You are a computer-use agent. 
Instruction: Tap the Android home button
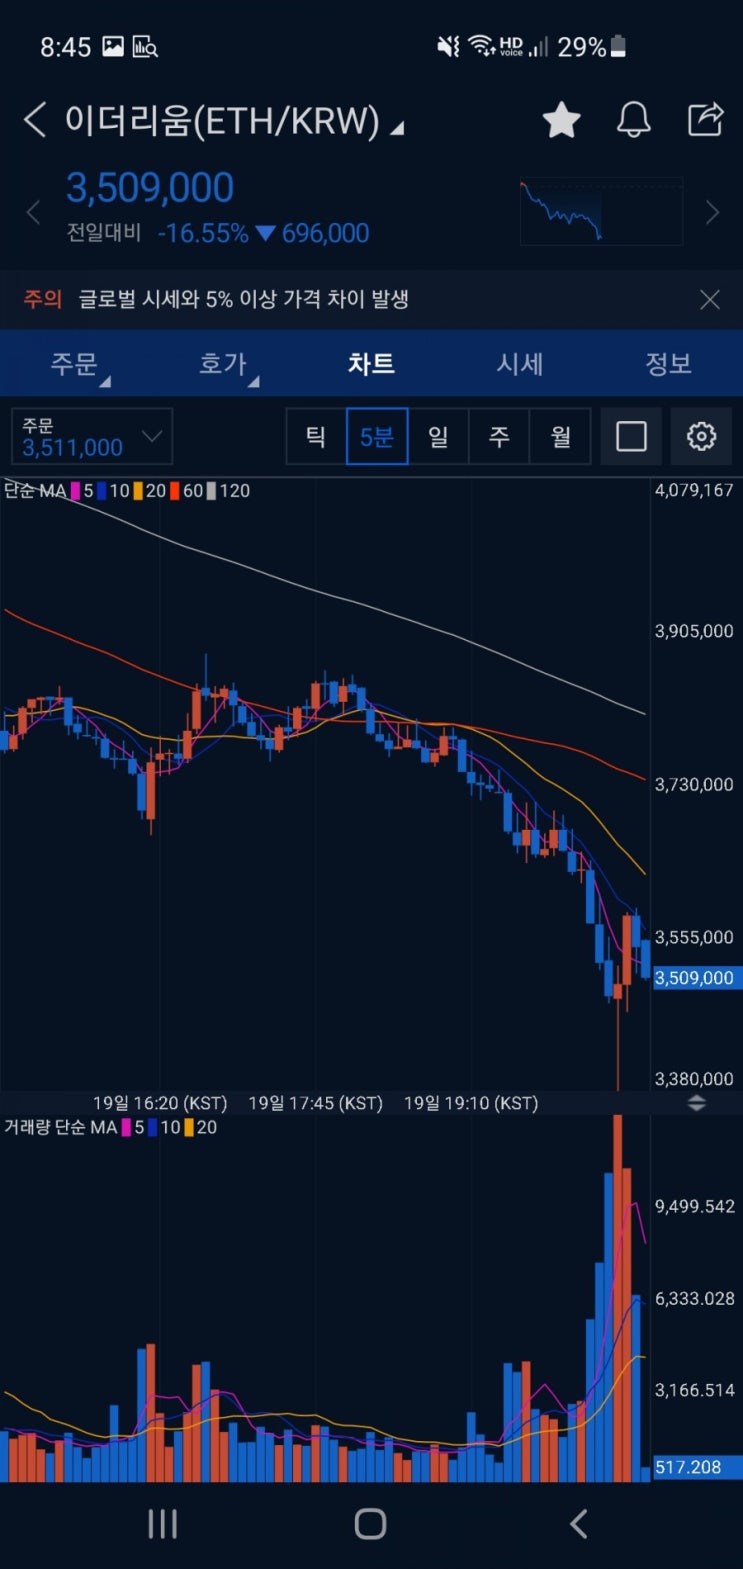(370, 1523)
